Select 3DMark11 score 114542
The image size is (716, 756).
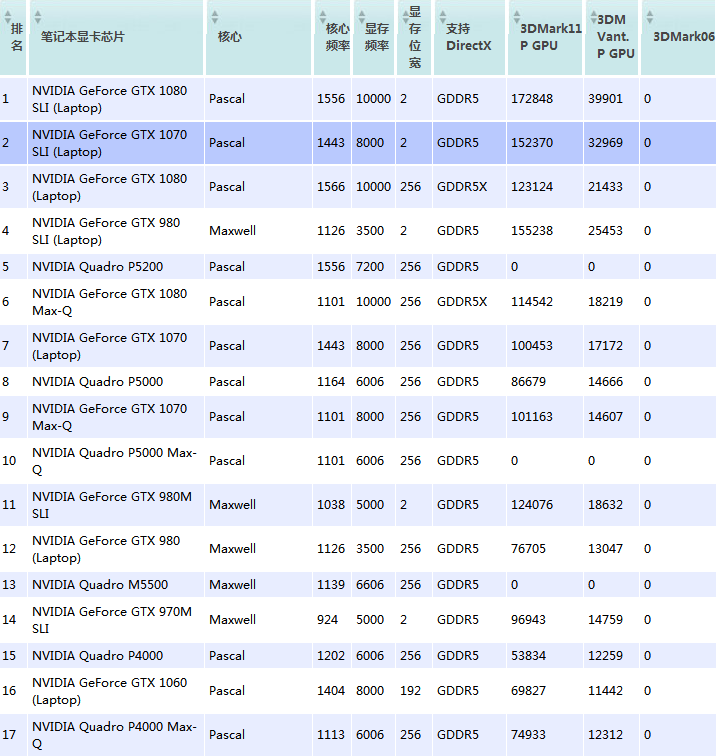click(532, 302)
